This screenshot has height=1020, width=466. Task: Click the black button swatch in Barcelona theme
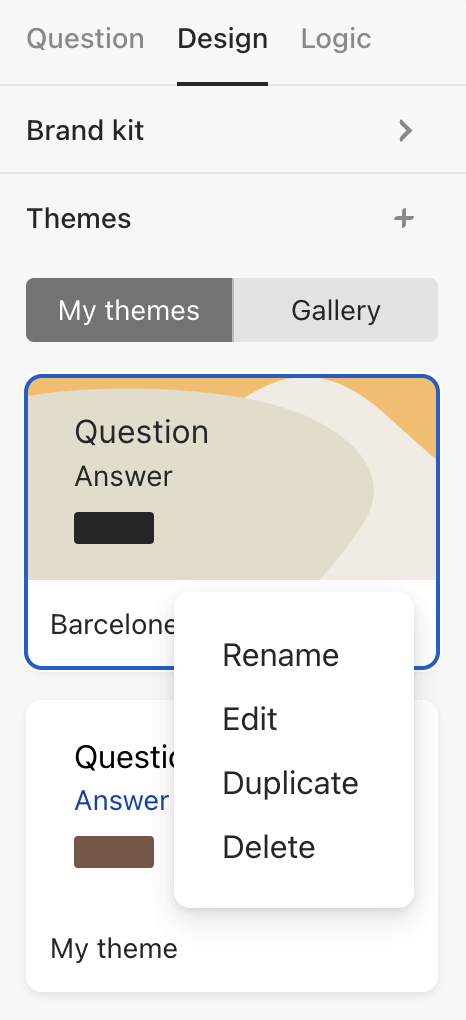114,528
